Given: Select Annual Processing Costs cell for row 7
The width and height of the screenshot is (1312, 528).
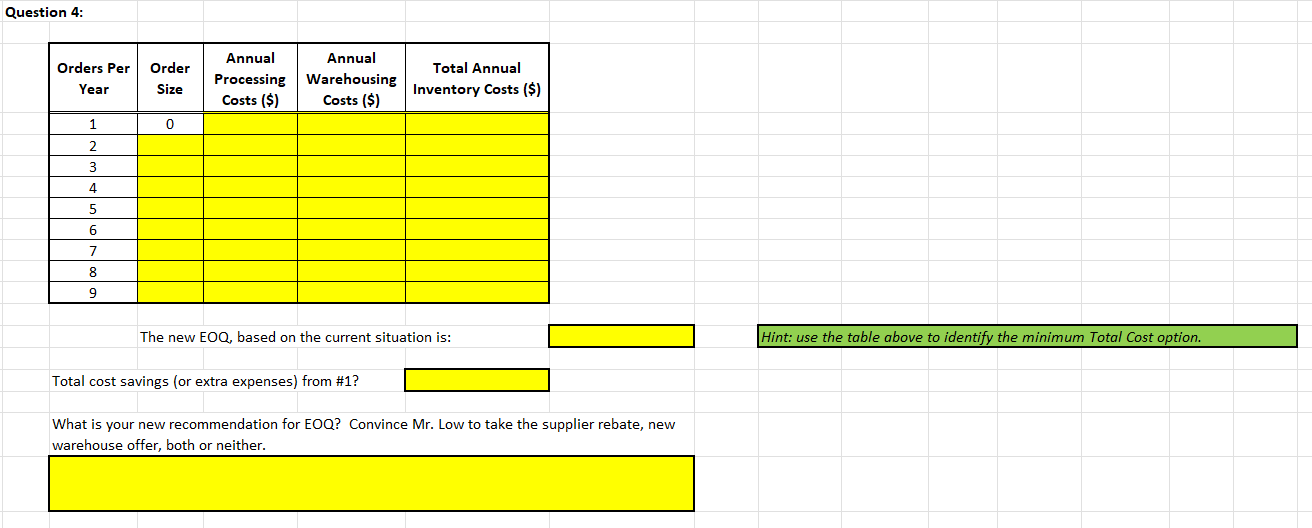Looking at the screenshot, I should point(250,250).
